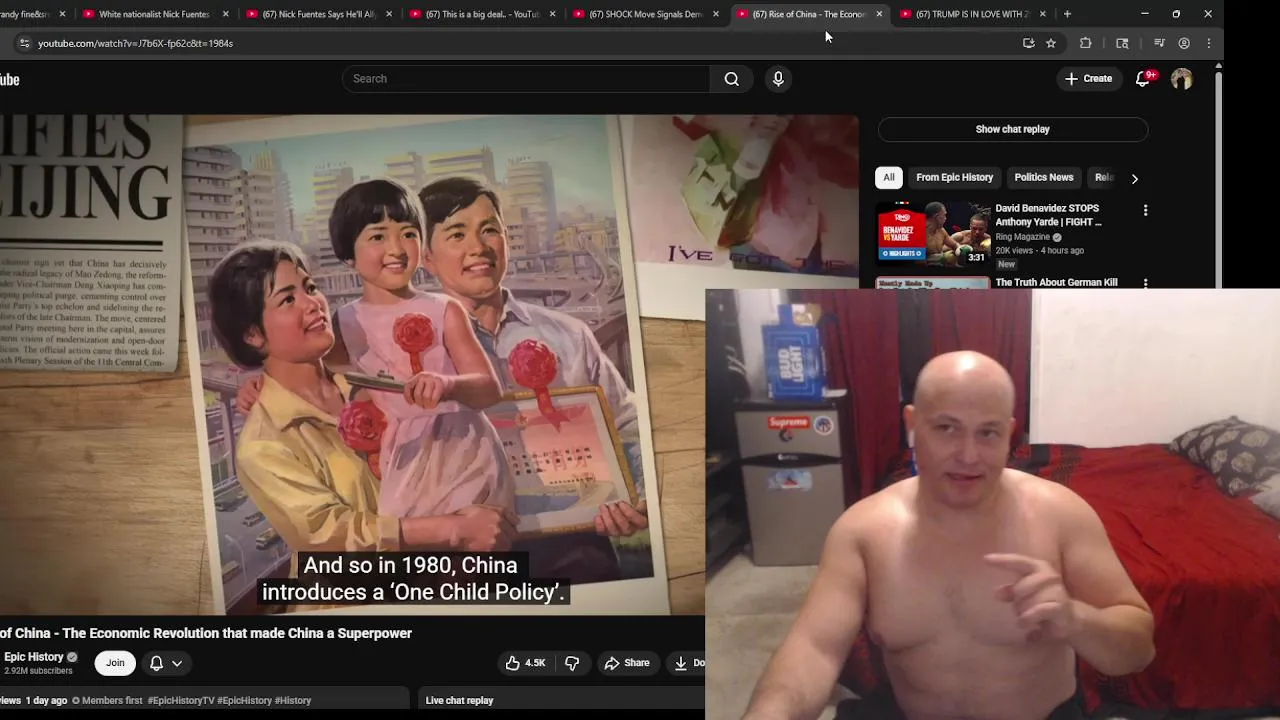Open more options for David Benavidez video

1145,210
